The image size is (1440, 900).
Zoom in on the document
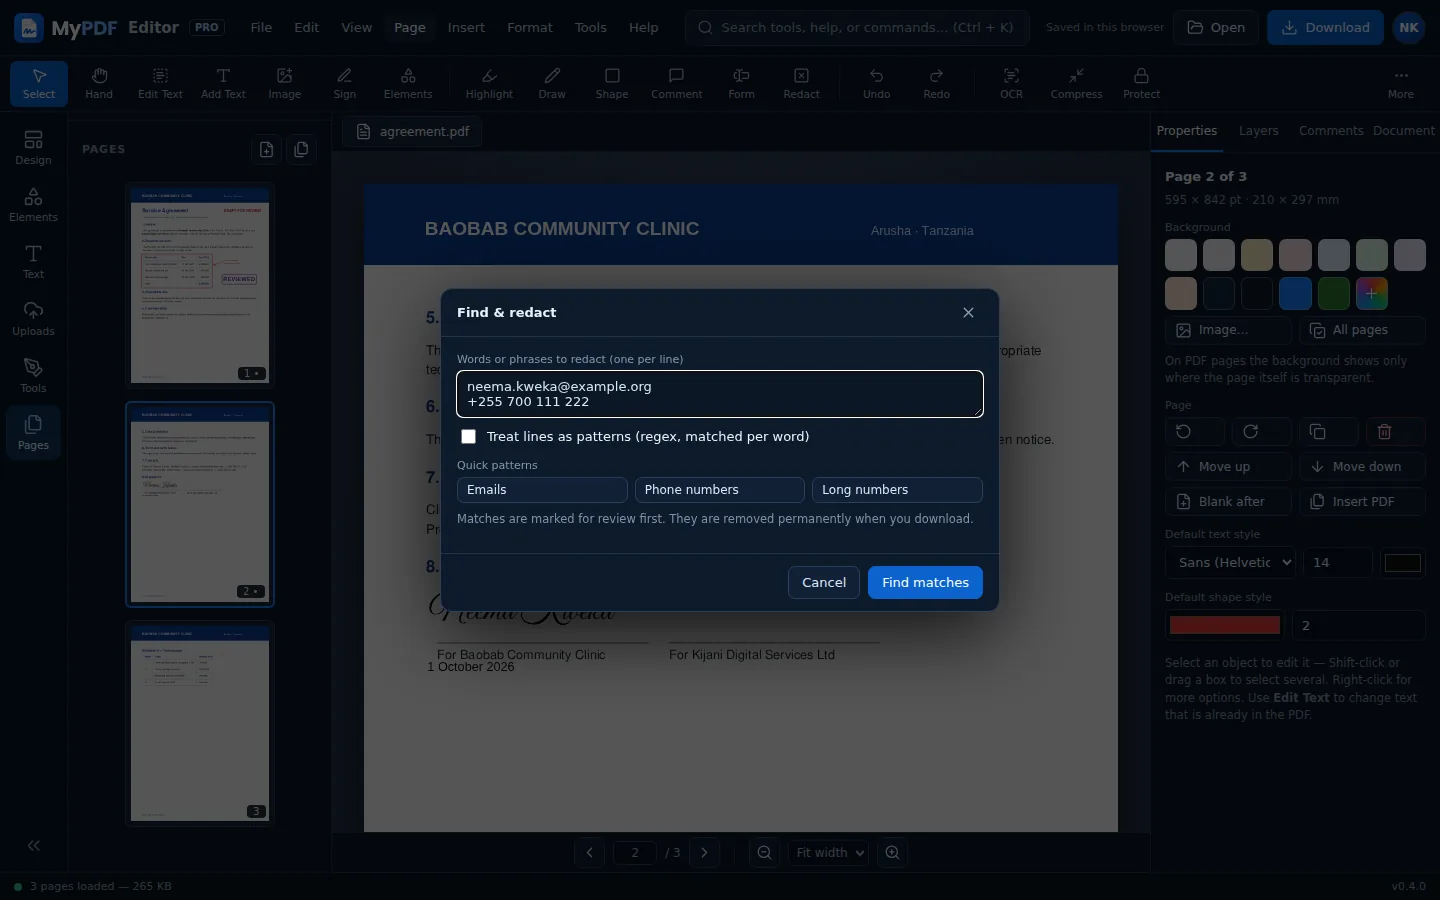(893, 853)
